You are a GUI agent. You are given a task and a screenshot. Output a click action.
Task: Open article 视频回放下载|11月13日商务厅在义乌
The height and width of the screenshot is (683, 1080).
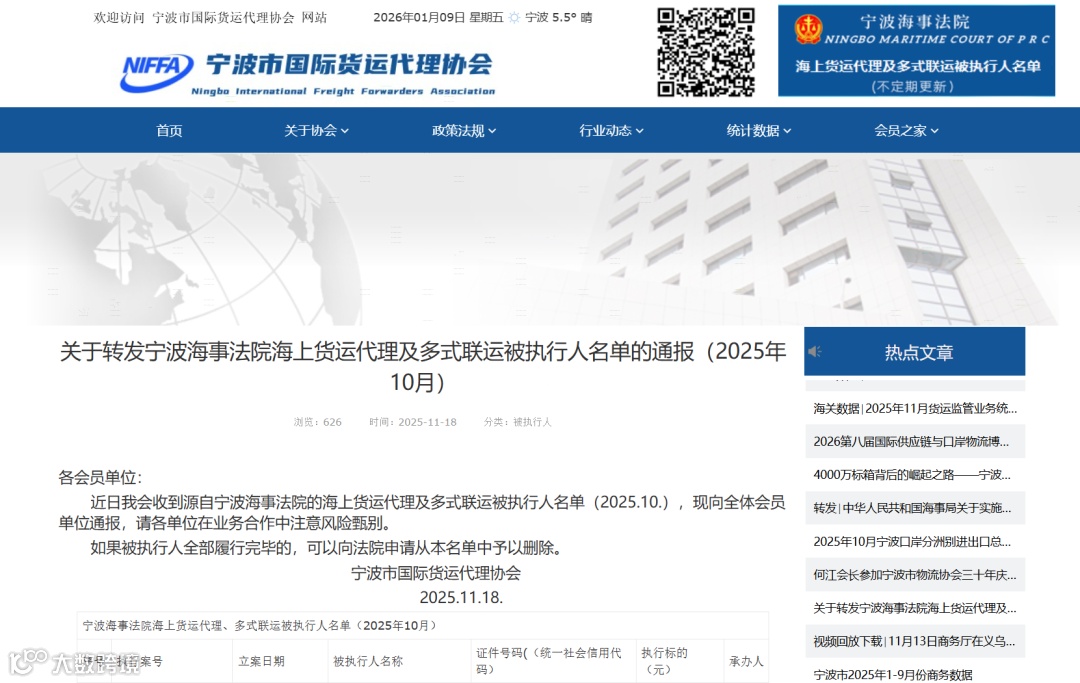tap(915, 641)
